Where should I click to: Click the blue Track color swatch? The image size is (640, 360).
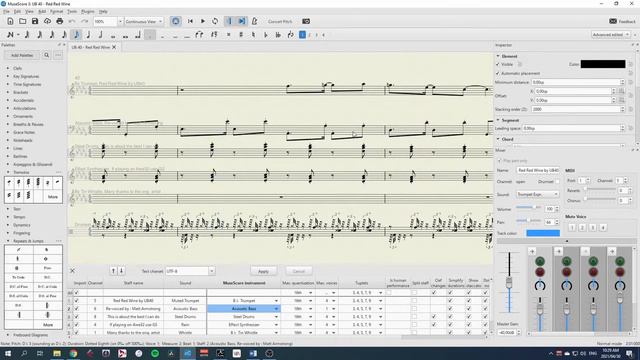pyautogui.click(x=543, y=233)
